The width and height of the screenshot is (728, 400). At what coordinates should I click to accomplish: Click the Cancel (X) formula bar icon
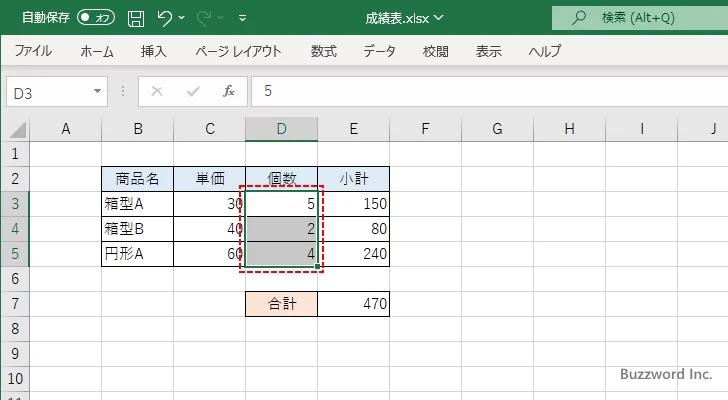coord(157,91)
